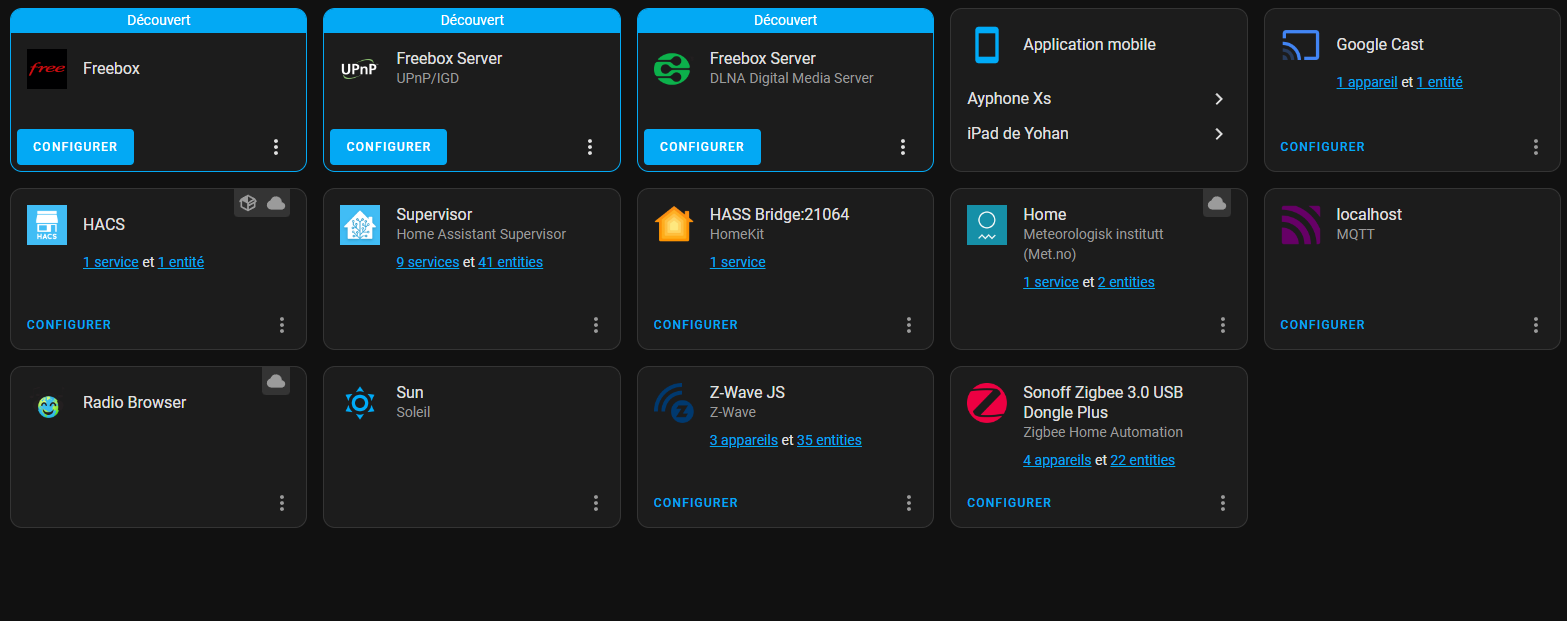Click the green DLNA logo icon
Image resolution: width=1567 pixels, height=621 pixels.
point(673,69)
